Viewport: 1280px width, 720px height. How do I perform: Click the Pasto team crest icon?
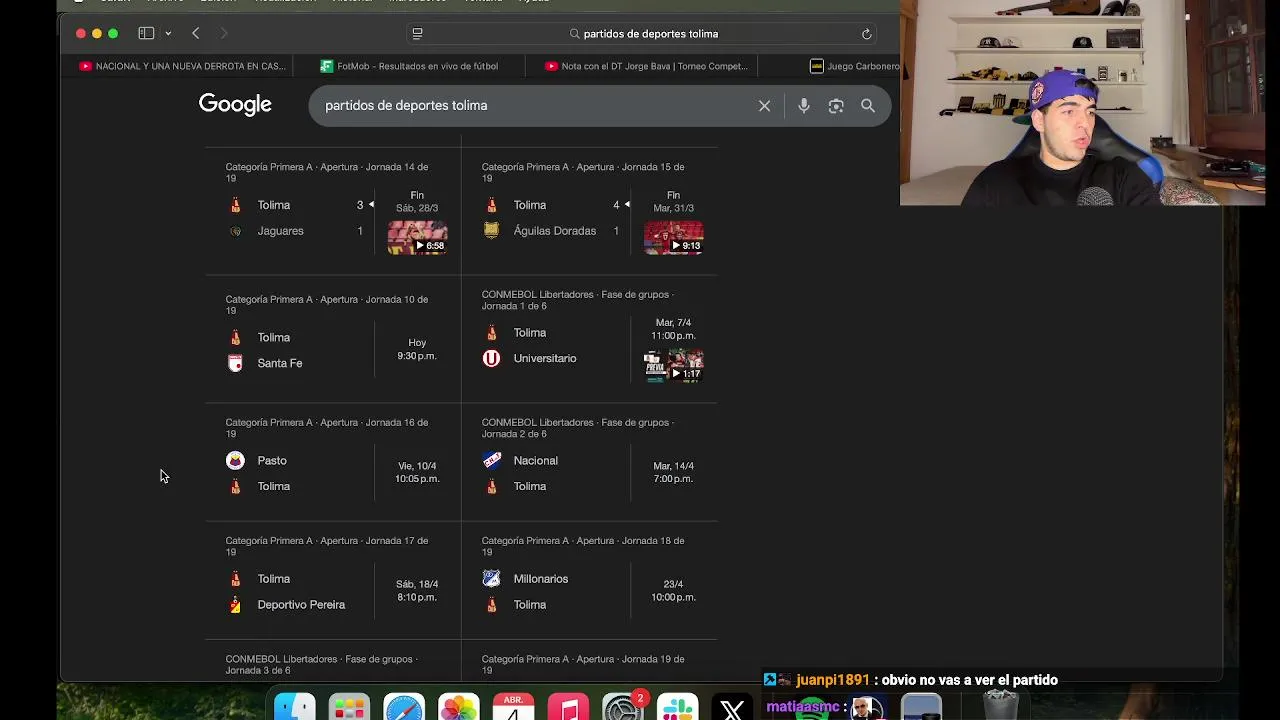click(235, 461)
